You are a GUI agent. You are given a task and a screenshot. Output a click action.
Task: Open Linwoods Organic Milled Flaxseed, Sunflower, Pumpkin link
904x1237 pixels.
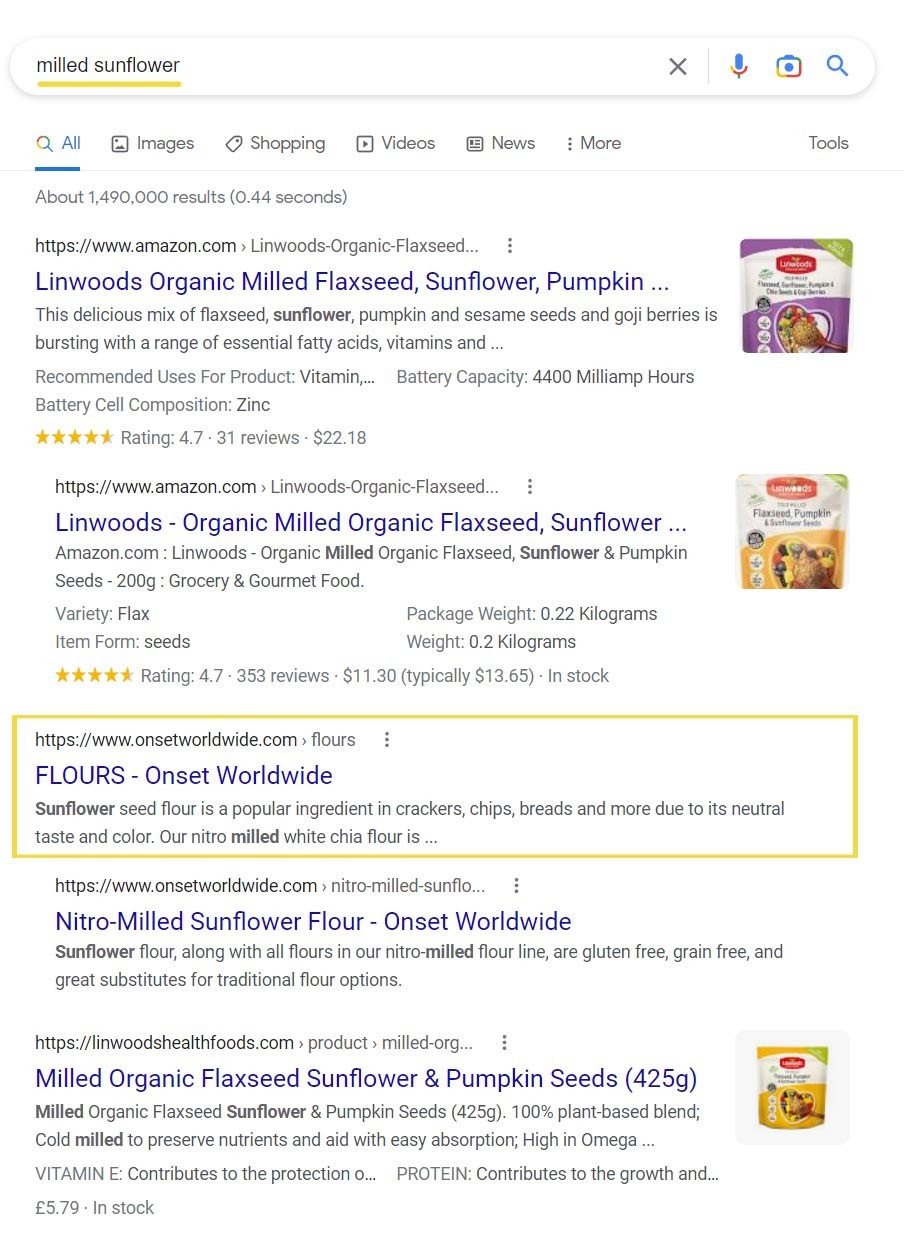click(x=352, y=281)
